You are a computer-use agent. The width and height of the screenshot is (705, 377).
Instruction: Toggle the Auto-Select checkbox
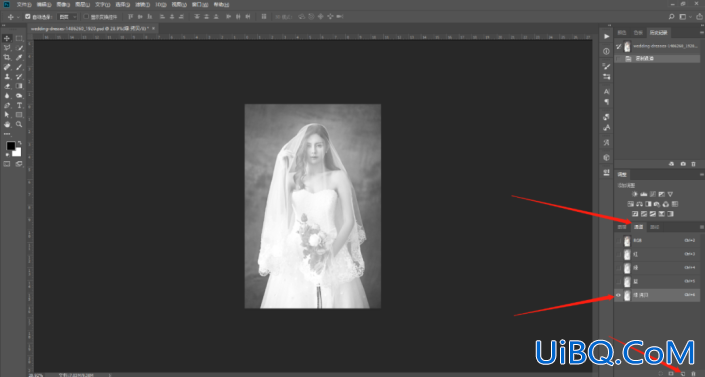(x=27, y=17)
